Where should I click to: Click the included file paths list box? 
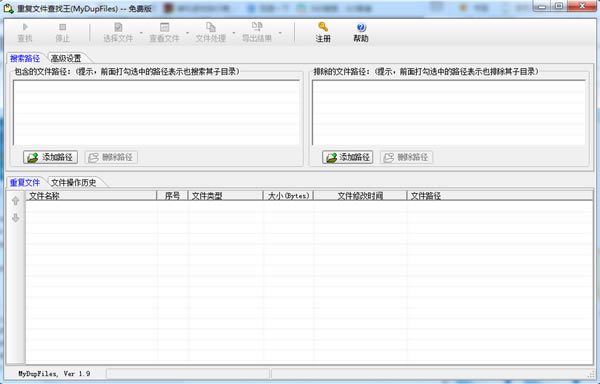point(156,112)
